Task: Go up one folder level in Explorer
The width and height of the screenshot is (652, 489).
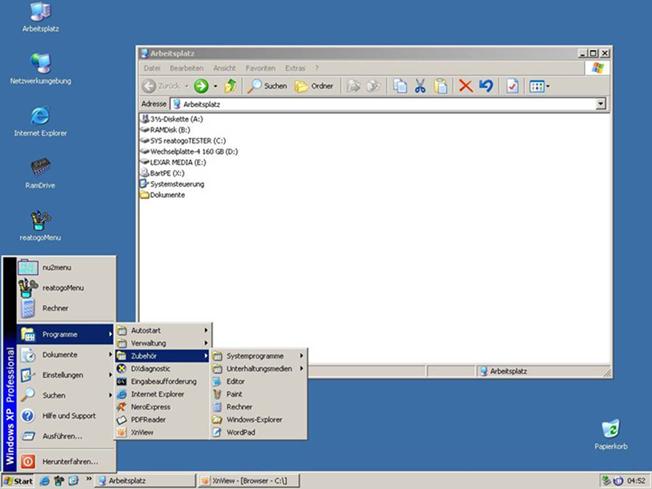Action: (x=230, y=86)
